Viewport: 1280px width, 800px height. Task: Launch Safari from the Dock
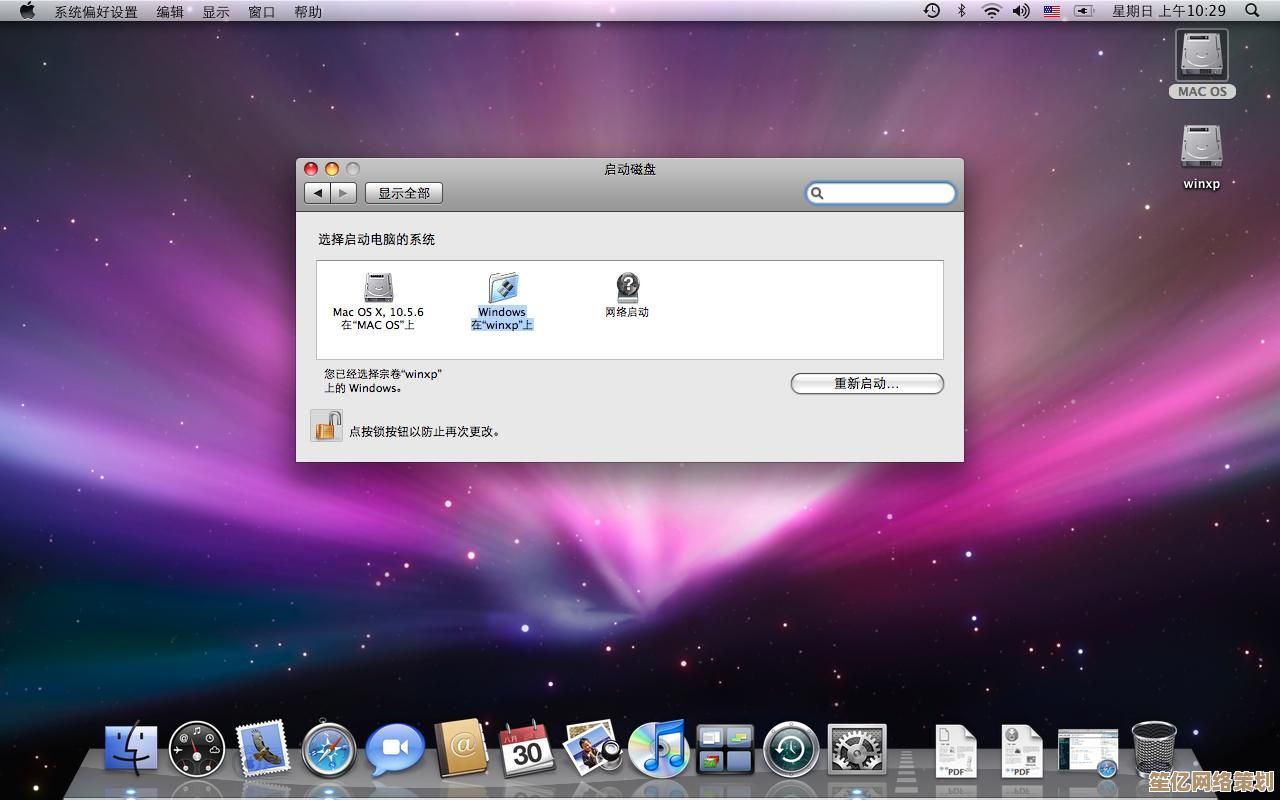[329, 750]
